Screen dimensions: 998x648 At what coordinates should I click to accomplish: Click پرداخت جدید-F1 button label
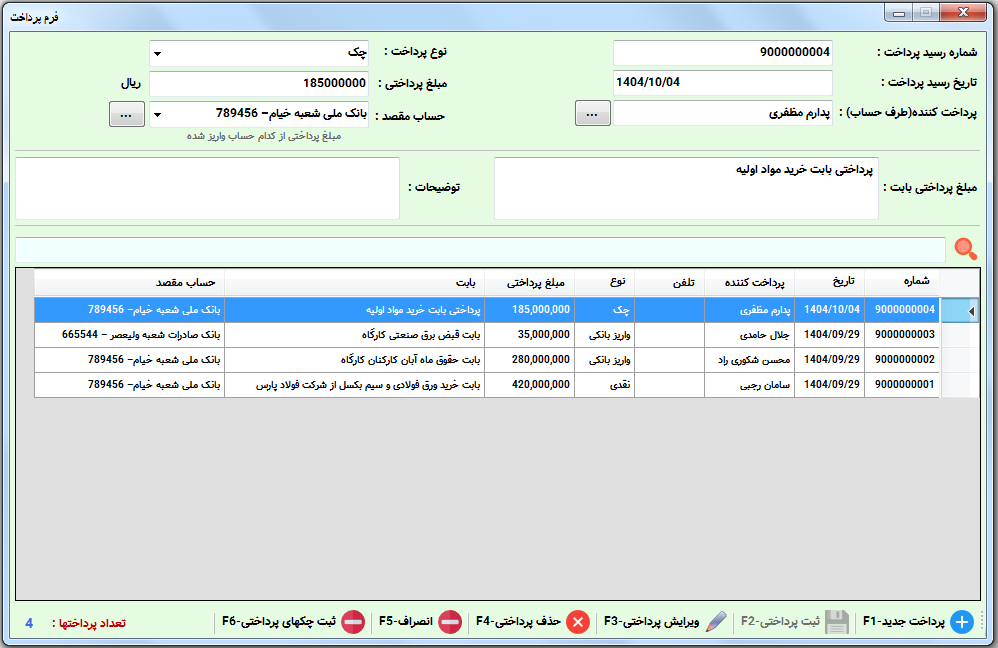pos(904,621)
